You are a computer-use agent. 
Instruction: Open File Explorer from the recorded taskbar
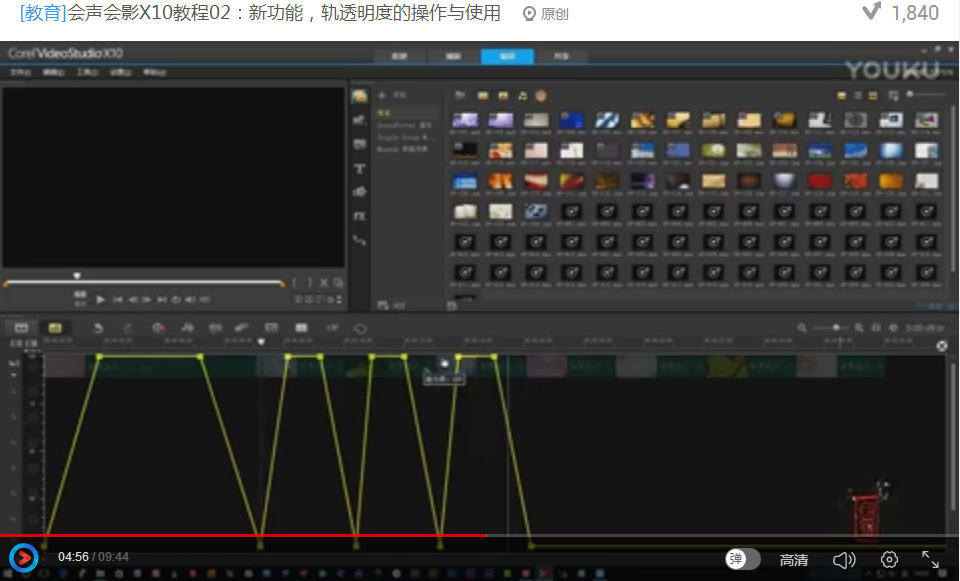[100, 574]
